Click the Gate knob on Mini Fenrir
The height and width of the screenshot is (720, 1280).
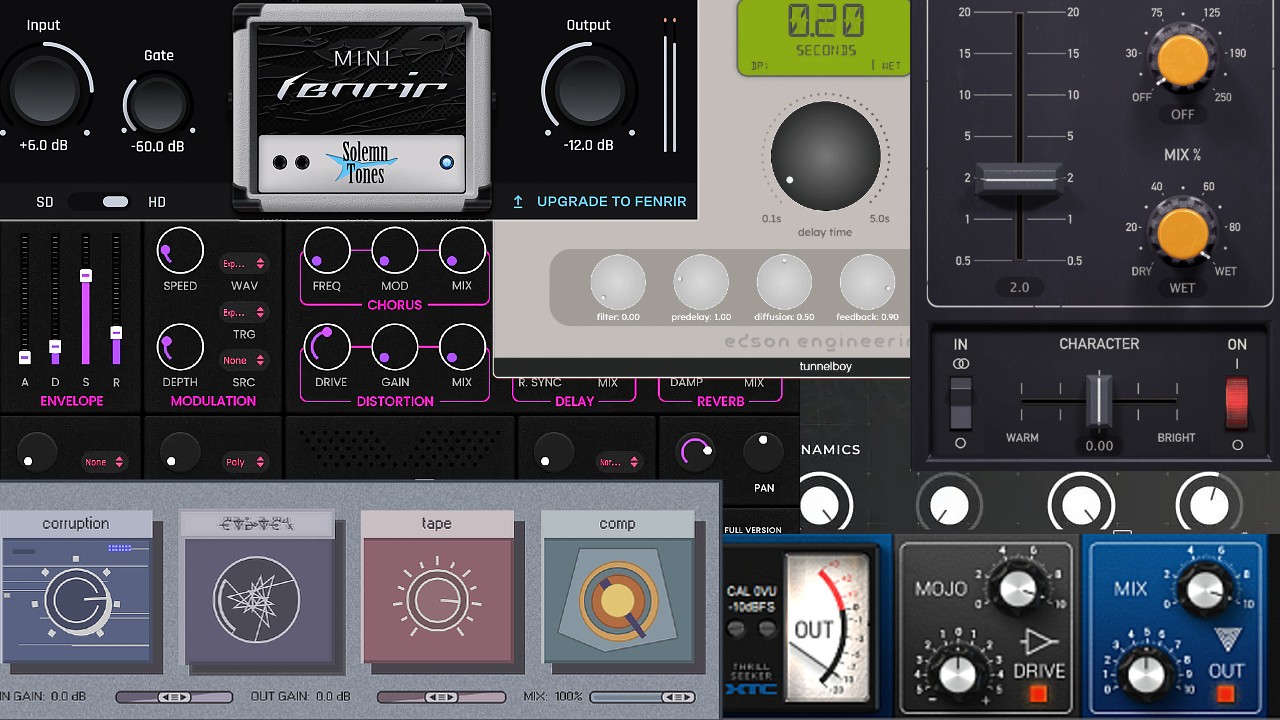click(x=158, y=104)
